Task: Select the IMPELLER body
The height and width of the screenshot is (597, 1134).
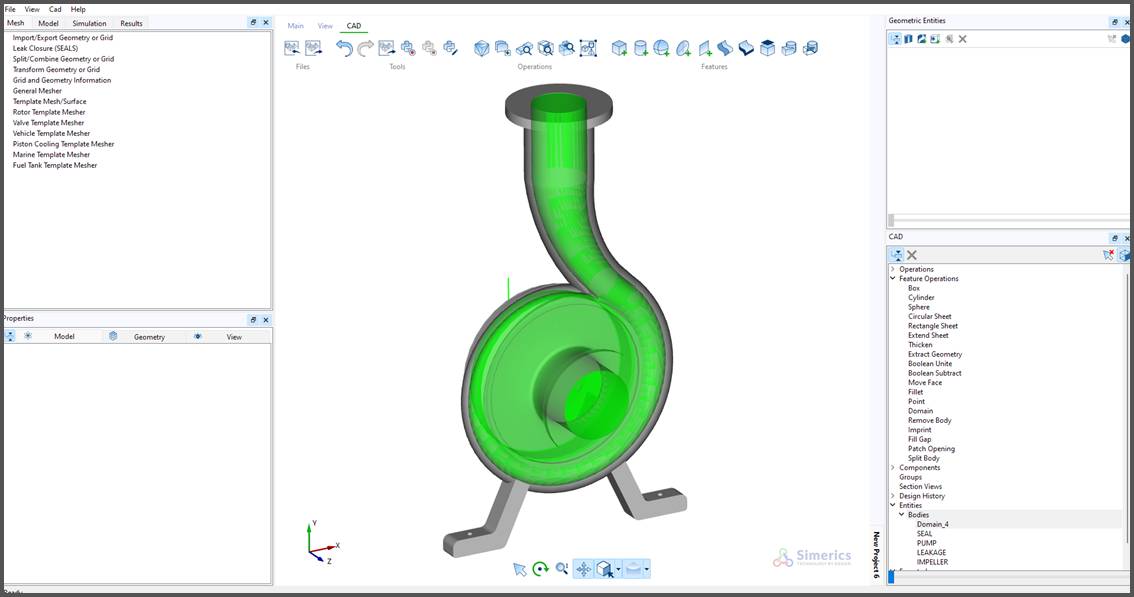Action: pos(932,562)
